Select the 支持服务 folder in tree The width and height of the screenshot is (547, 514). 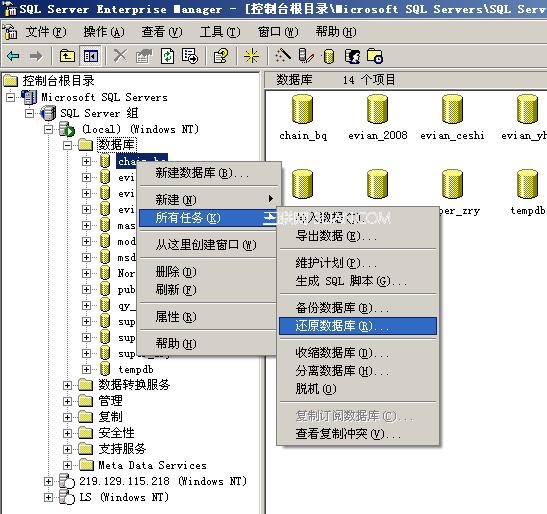[122, 449]
